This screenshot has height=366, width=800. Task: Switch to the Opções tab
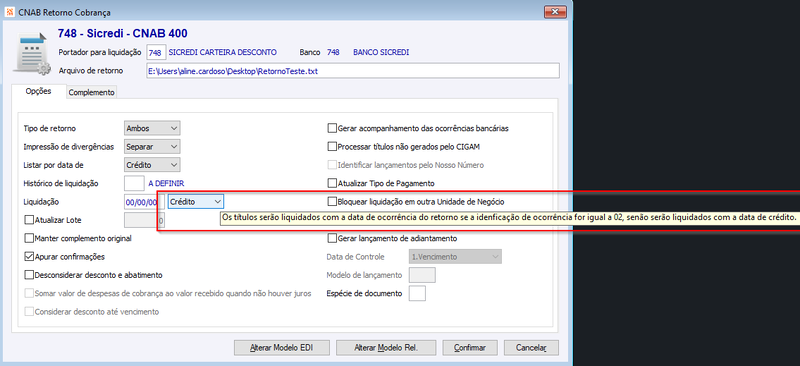(x=38, y=91)
